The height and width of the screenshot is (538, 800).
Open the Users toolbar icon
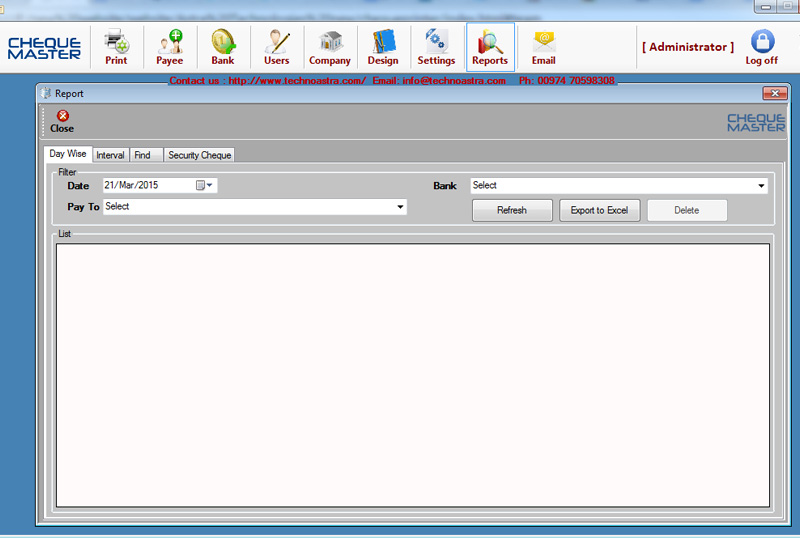[277, 46]
